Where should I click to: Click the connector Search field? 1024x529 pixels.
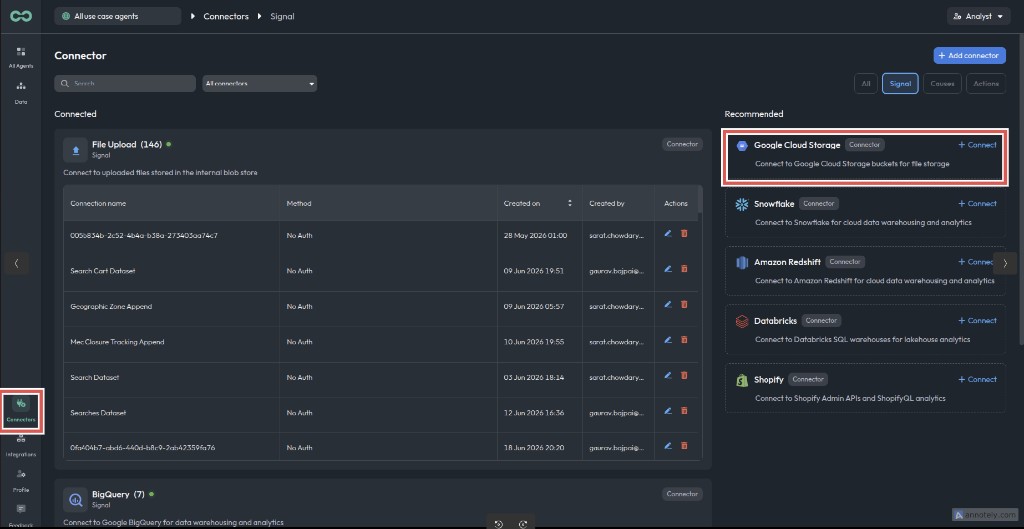click(125, 84)
